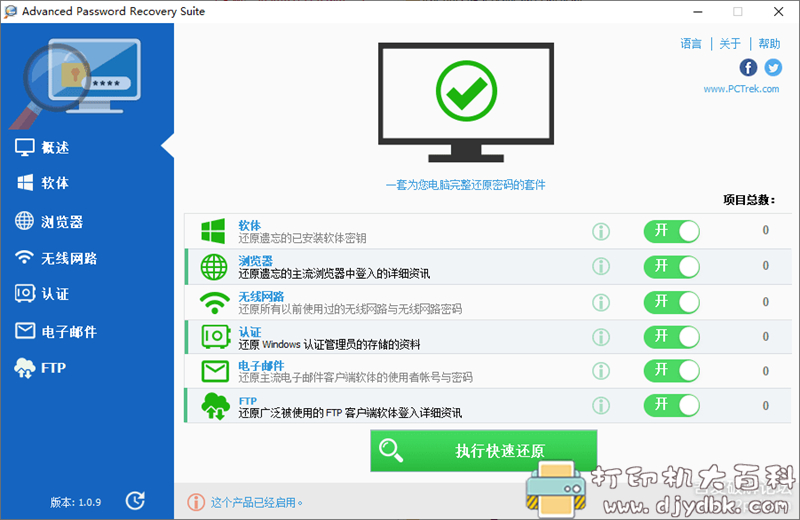
Task: Click the large monitor checkmark image
Action: point(466,102)
